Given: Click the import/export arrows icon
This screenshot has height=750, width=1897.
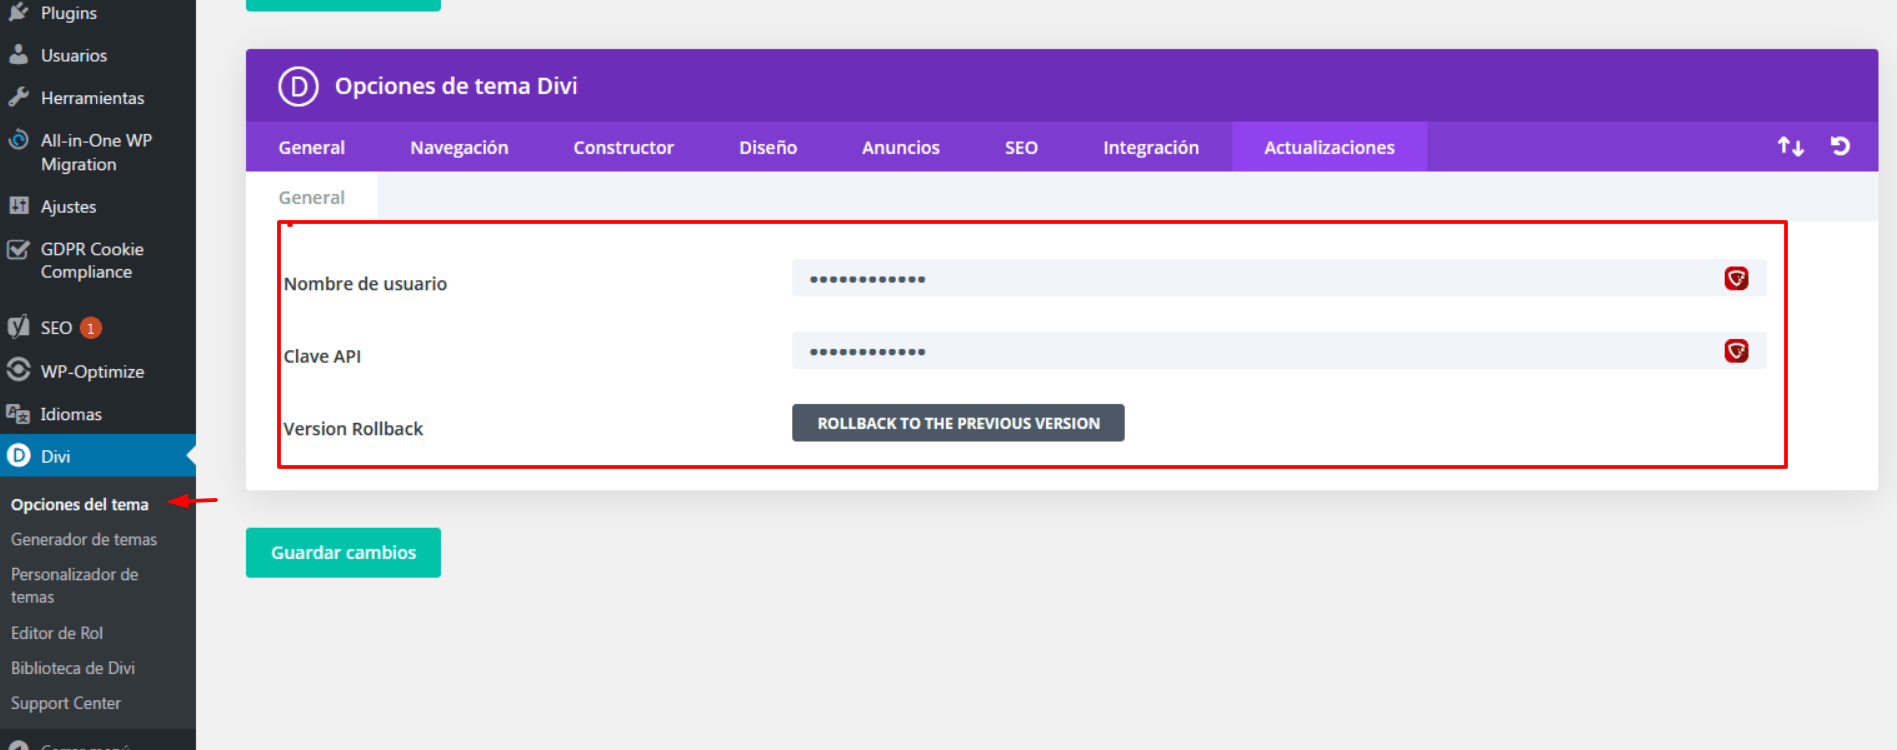Looking at the screenshot, I should [x=1790, y=147].
